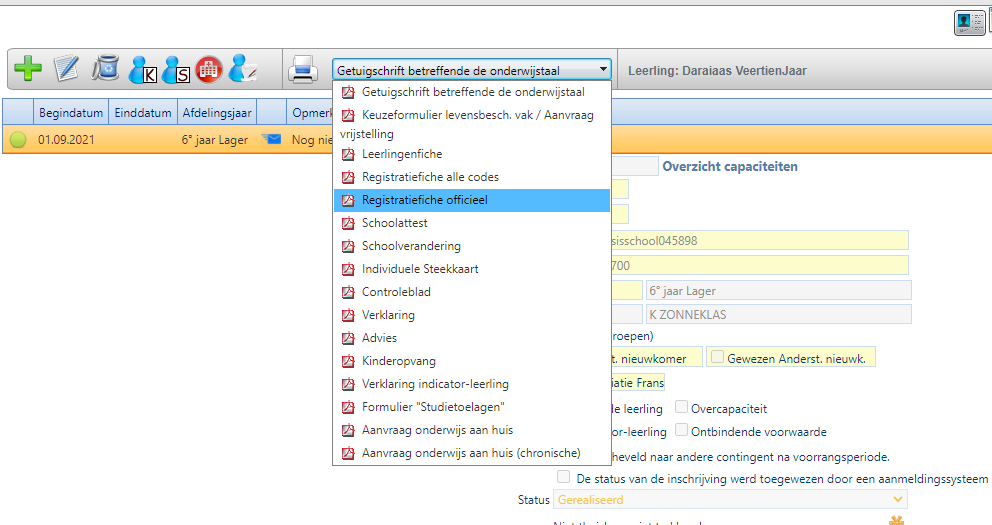The width and height of the screenshot is (992, 525).
Task: Select Leerlingenfiche from the list
Action: [472, 154]
